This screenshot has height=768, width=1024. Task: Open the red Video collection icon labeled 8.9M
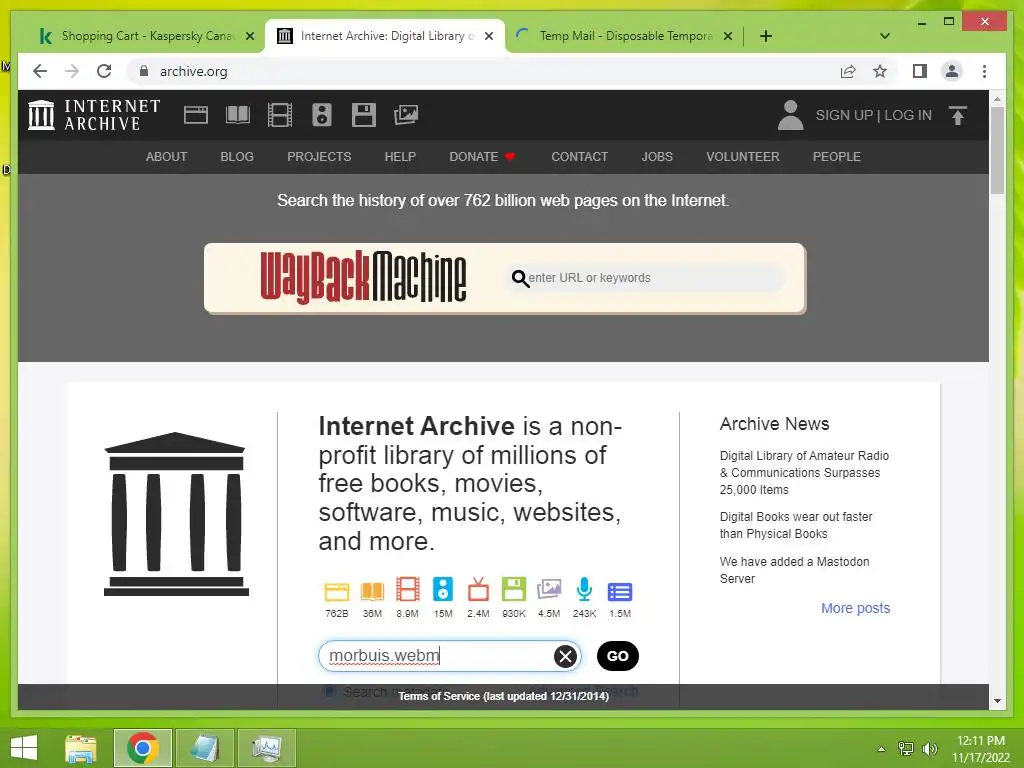tap(408, 589)
